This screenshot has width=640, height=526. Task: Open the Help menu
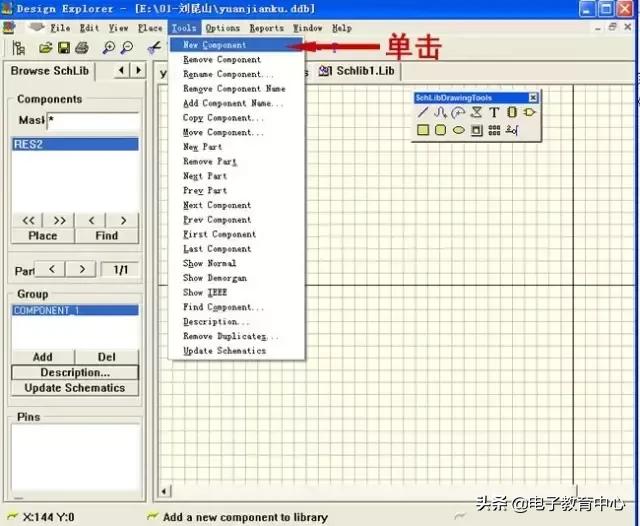(342, 28)
